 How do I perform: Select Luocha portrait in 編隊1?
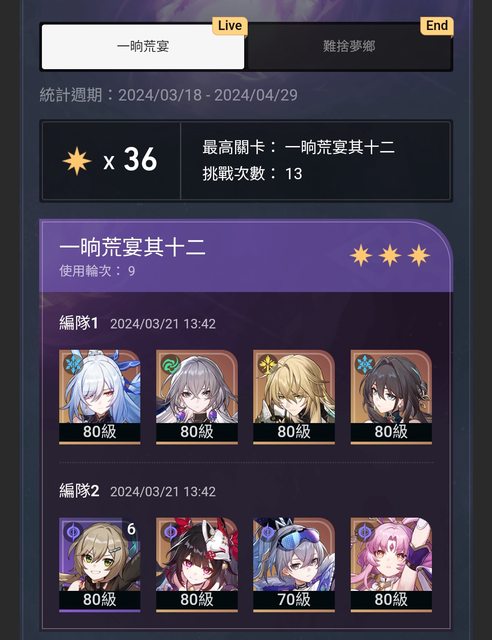pyautogui.click(x=294, y=397)
